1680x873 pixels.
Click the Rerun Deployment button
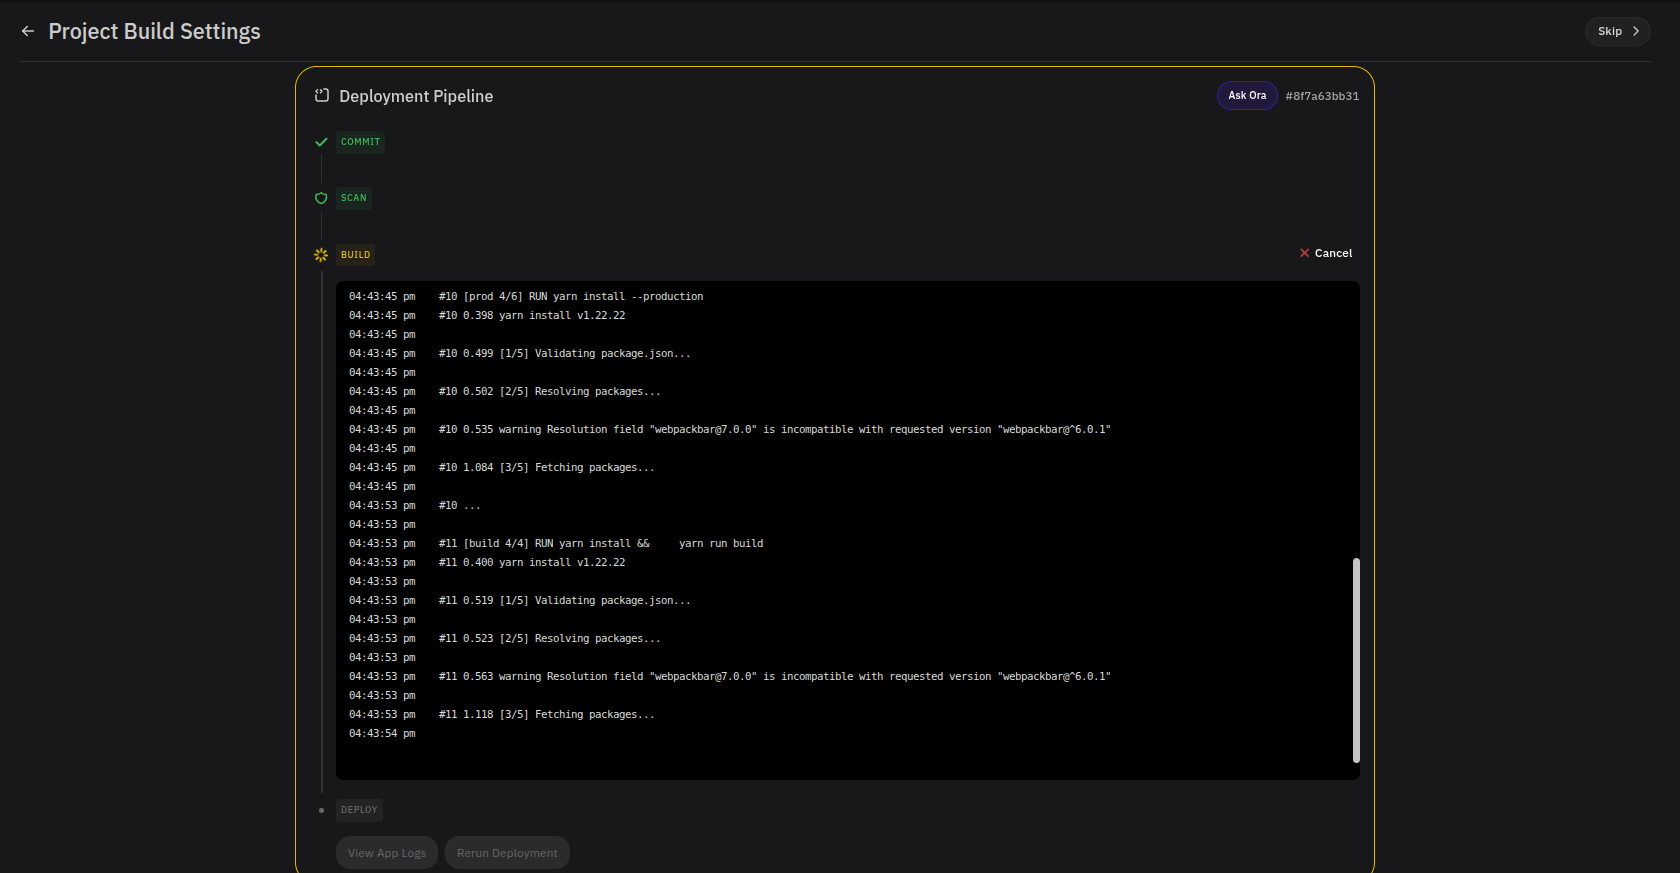pyautogui.click(x=507, y=853)
